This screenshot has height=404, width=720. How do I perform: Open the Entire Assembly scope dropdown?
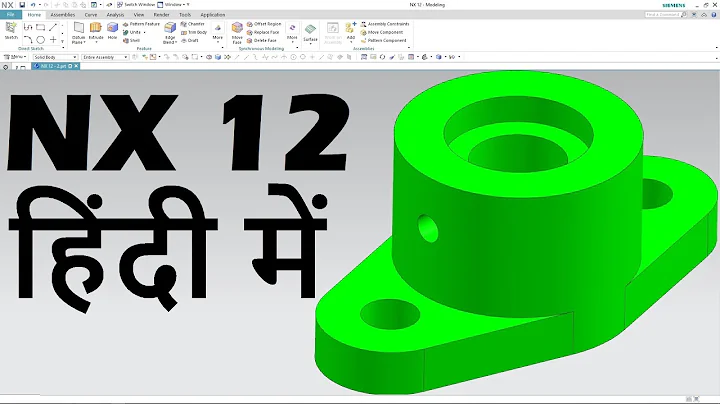click(x=105, y=57)
